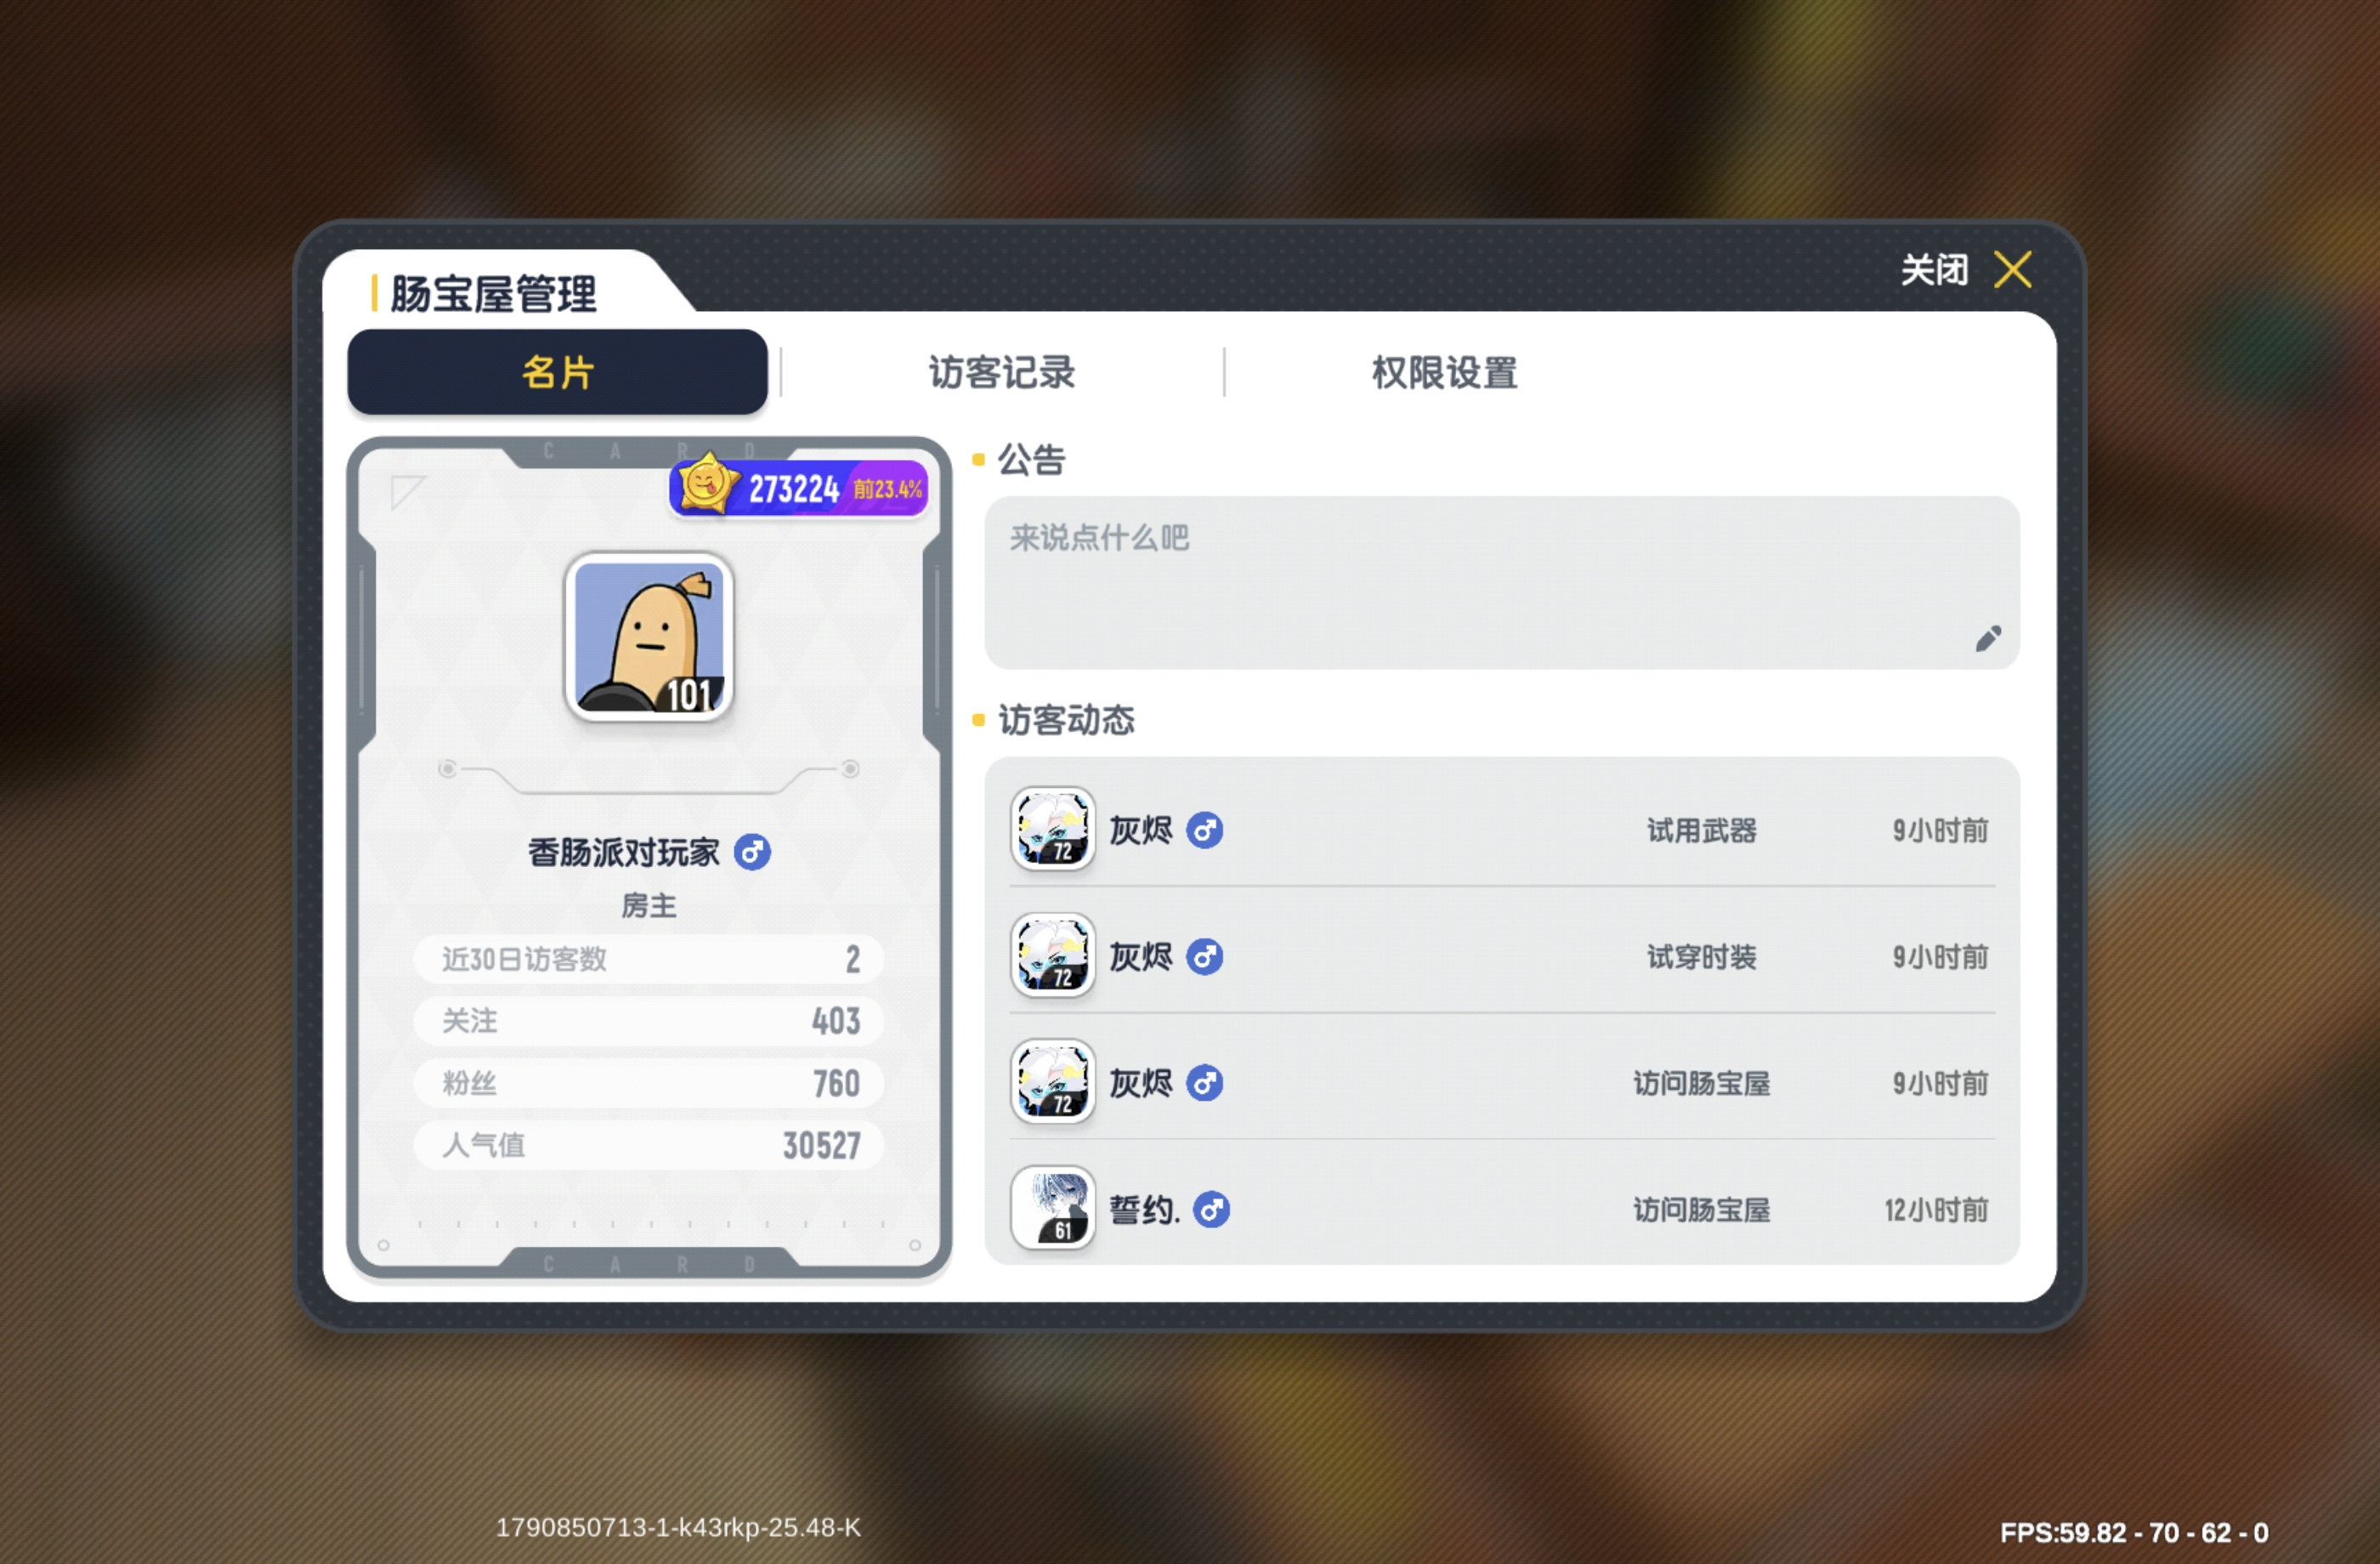
Task: Click the 关注 403 stat row
Action: pyautogui.click(x=649, y=1021)
